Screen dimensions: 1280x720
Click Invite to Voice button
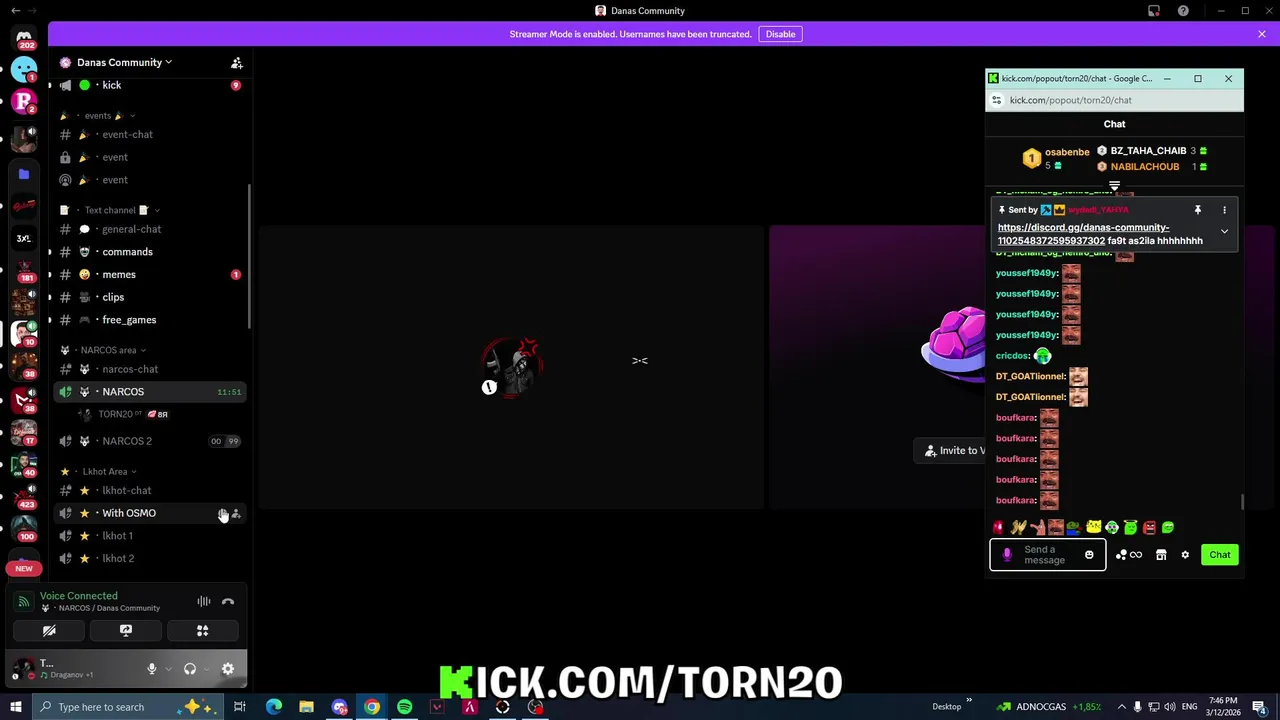tap(950, 451)
